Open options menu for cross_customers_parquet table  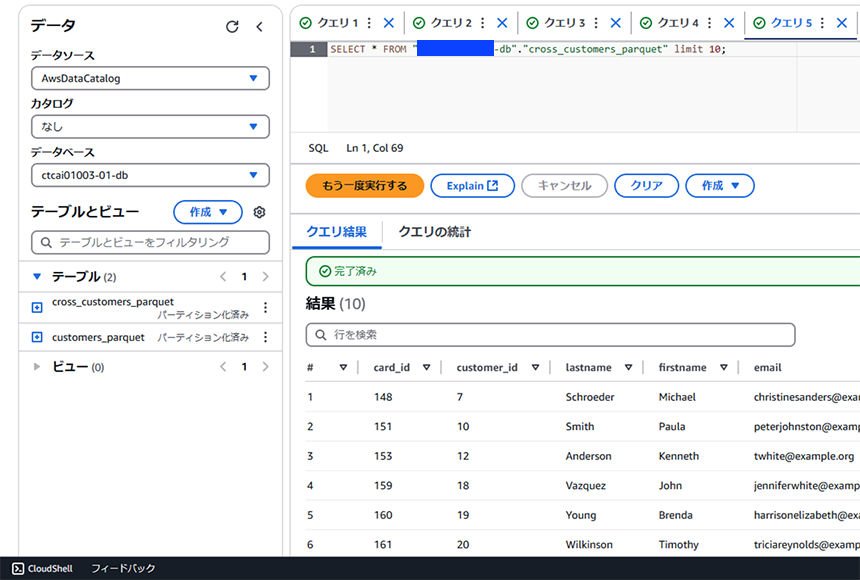(265, 307)
